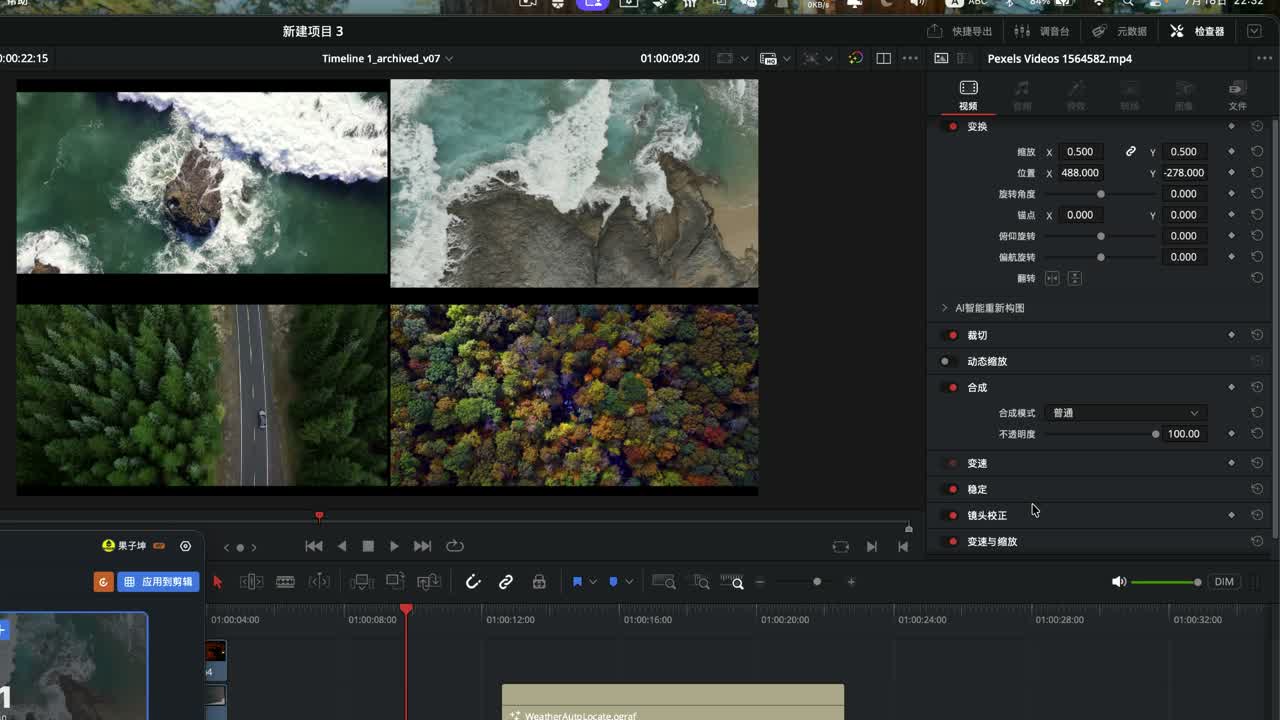
Task: Toggle the snapping magnet icon
Action: [473, 582]
